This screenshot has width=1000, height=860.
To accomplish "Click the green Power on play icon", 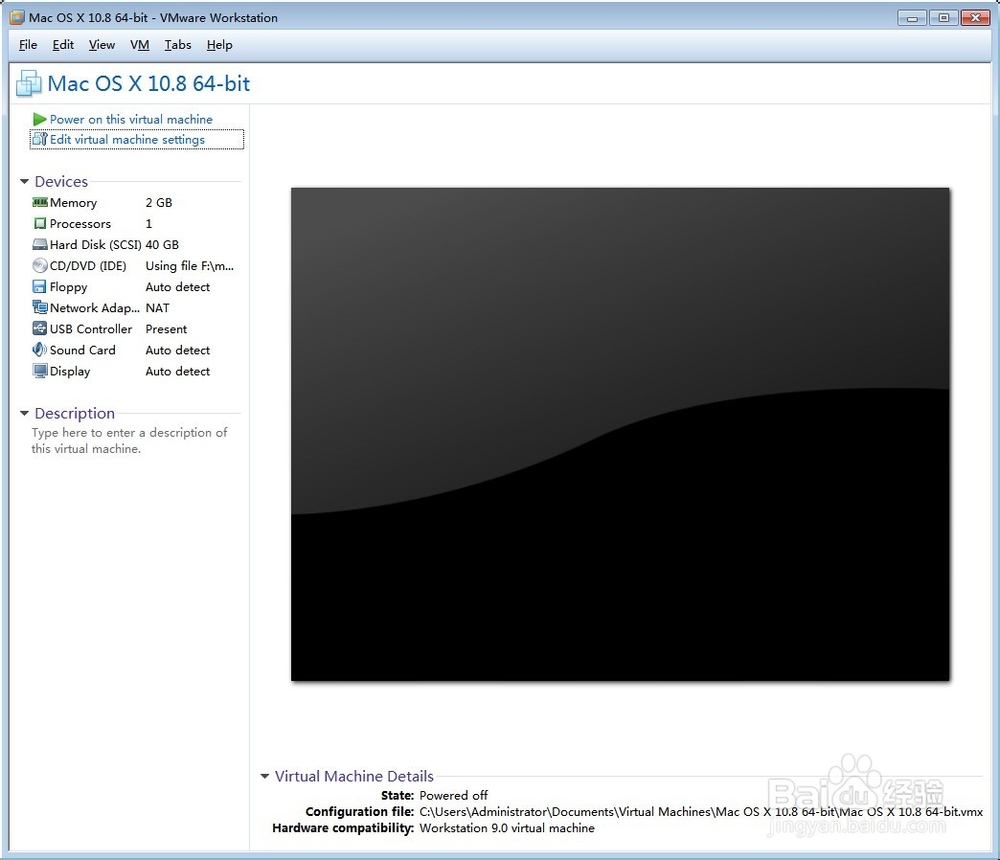I will tap(40, 119).
